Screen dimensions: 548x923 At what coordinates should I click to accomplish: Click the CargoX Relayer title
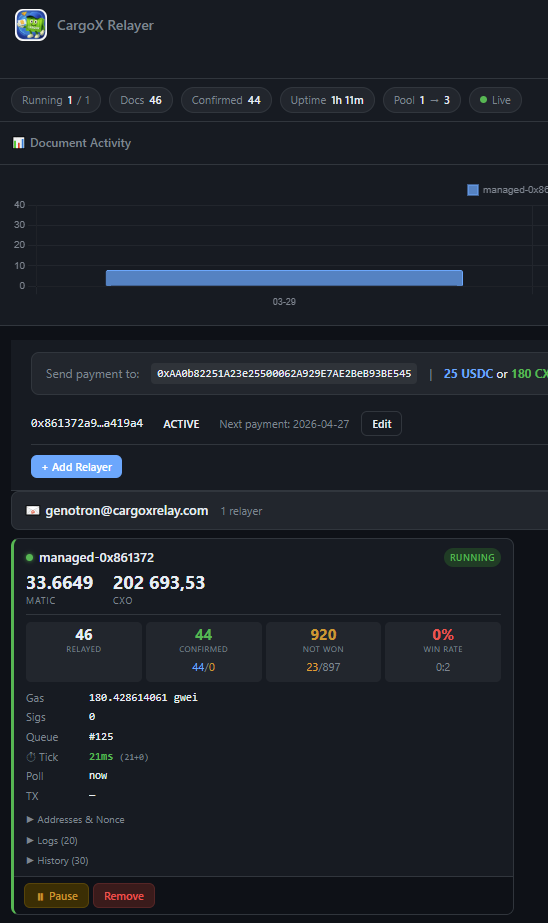click(x=105, y=25)
